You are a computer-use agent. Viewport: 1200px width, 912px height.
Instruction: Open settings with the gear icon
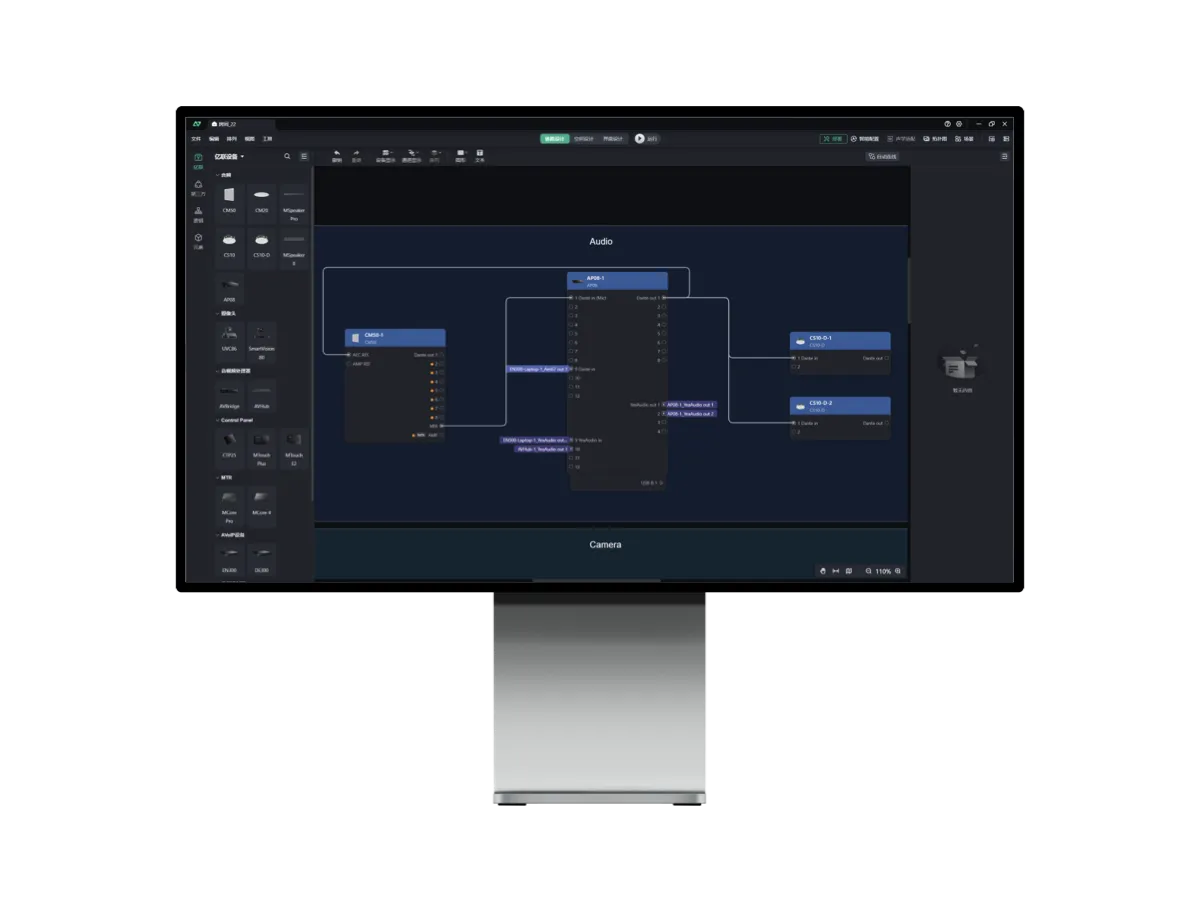pos(959,124)
